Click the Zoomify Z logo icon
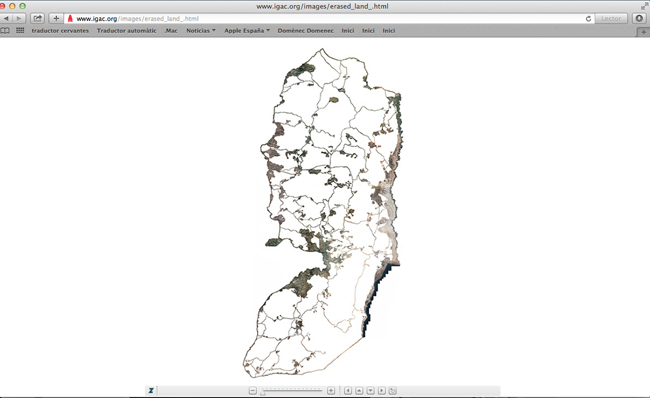 tap(151, 391)
